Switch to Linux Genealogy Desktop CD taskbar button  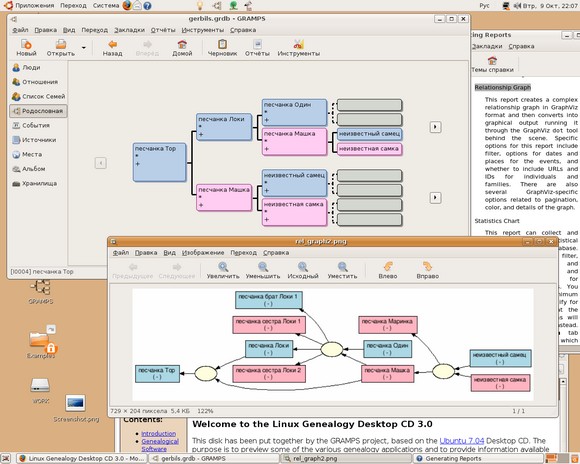point(82,458)
